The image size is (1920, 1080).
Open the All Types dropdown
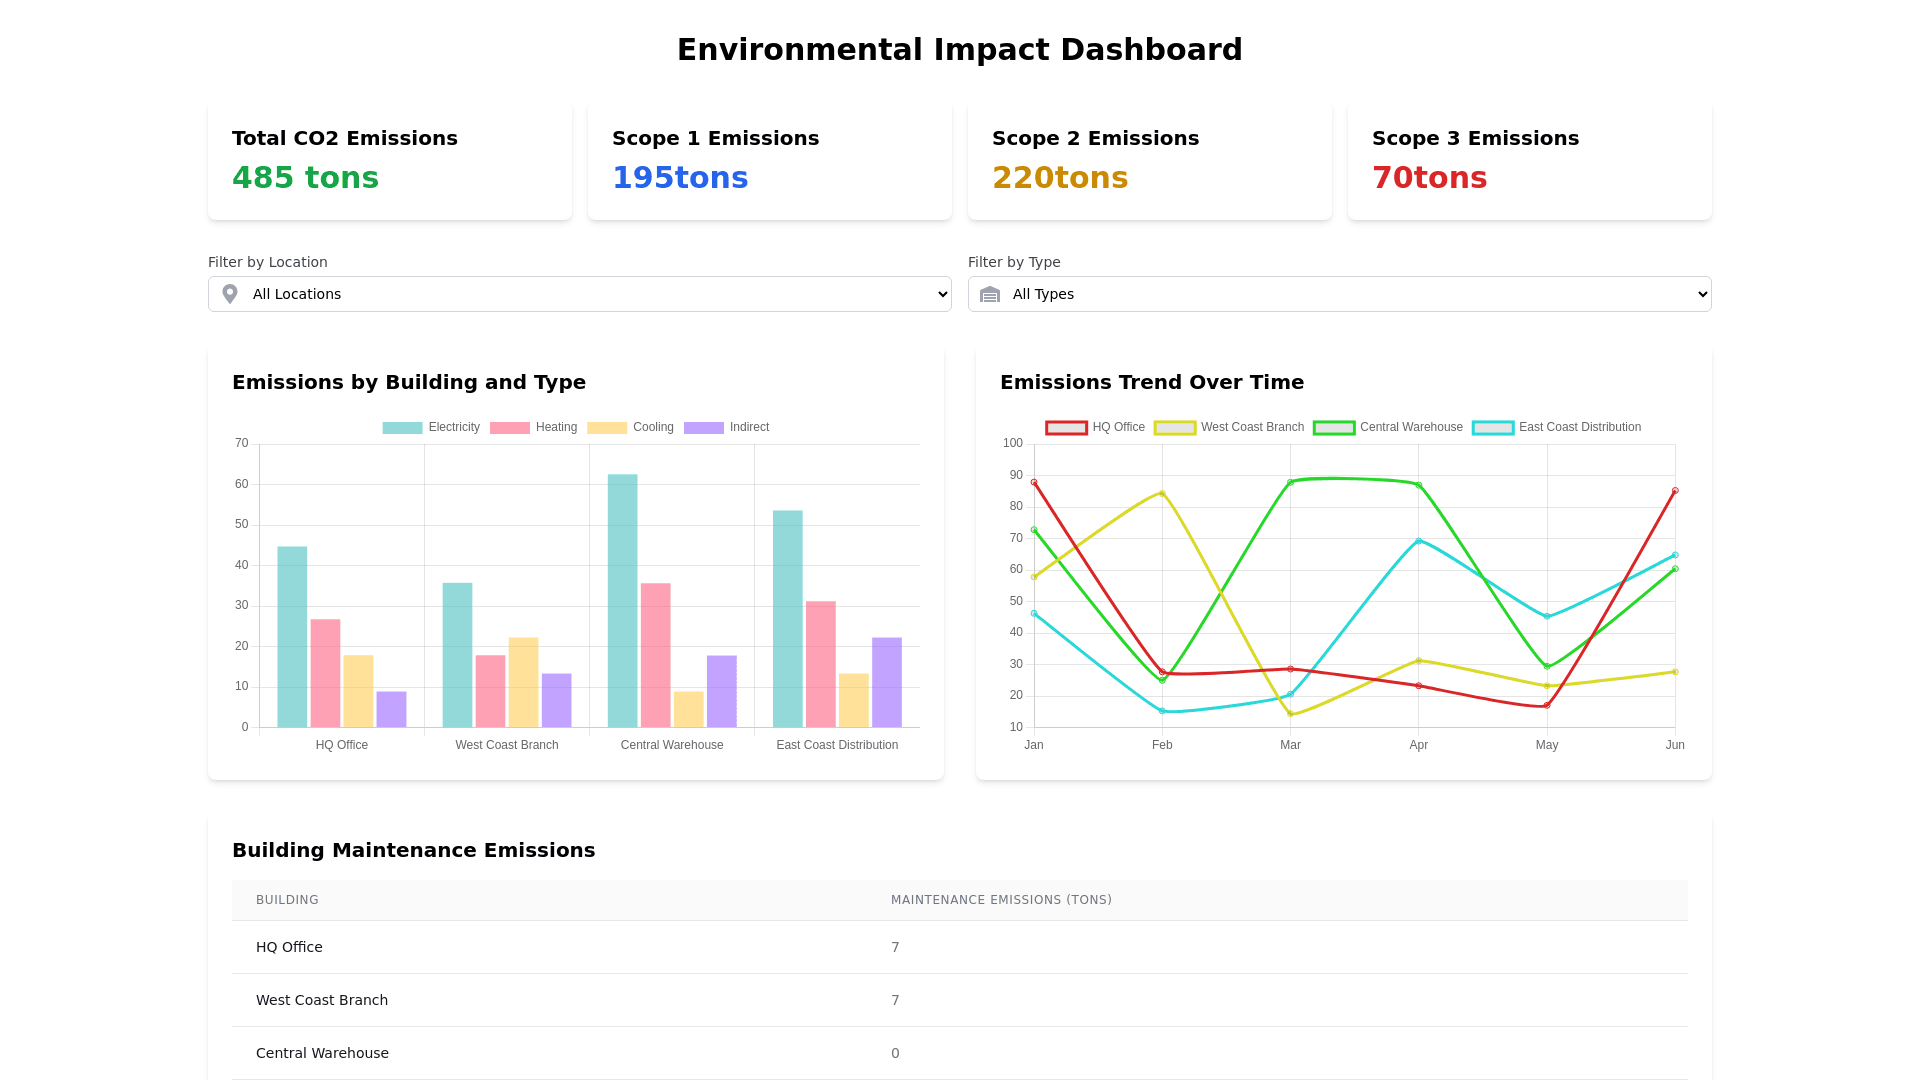1340,294
